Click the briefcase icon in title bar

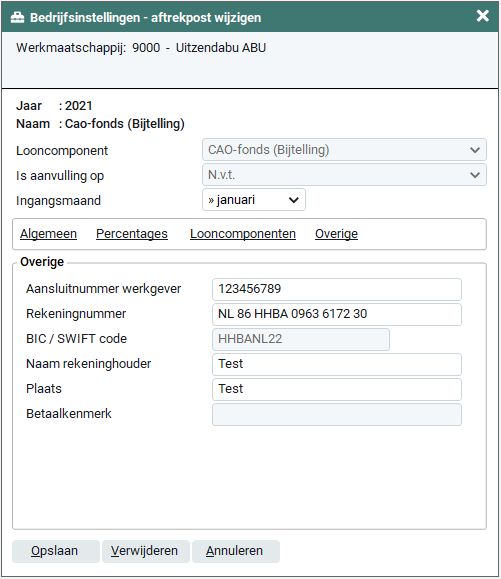[17, 17]
